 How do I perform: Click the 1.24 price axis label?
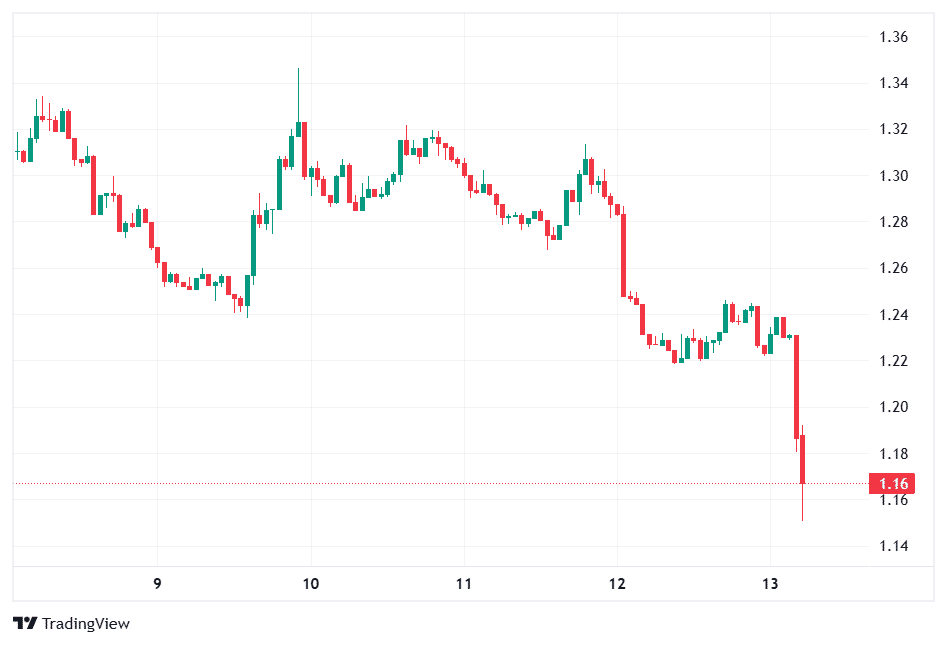pos(892,315)
